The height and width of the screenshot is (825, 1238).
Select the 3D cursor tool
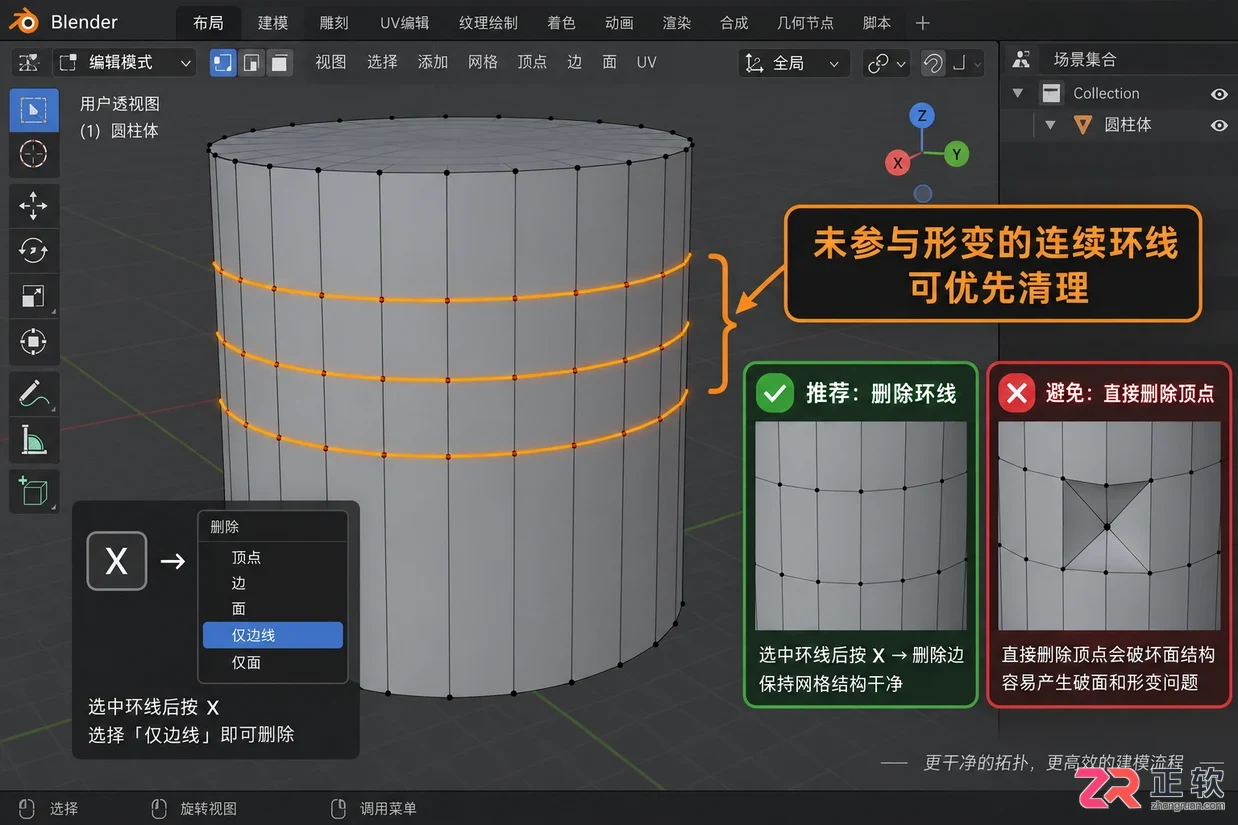pyautogui.click(x=34, y=154)
